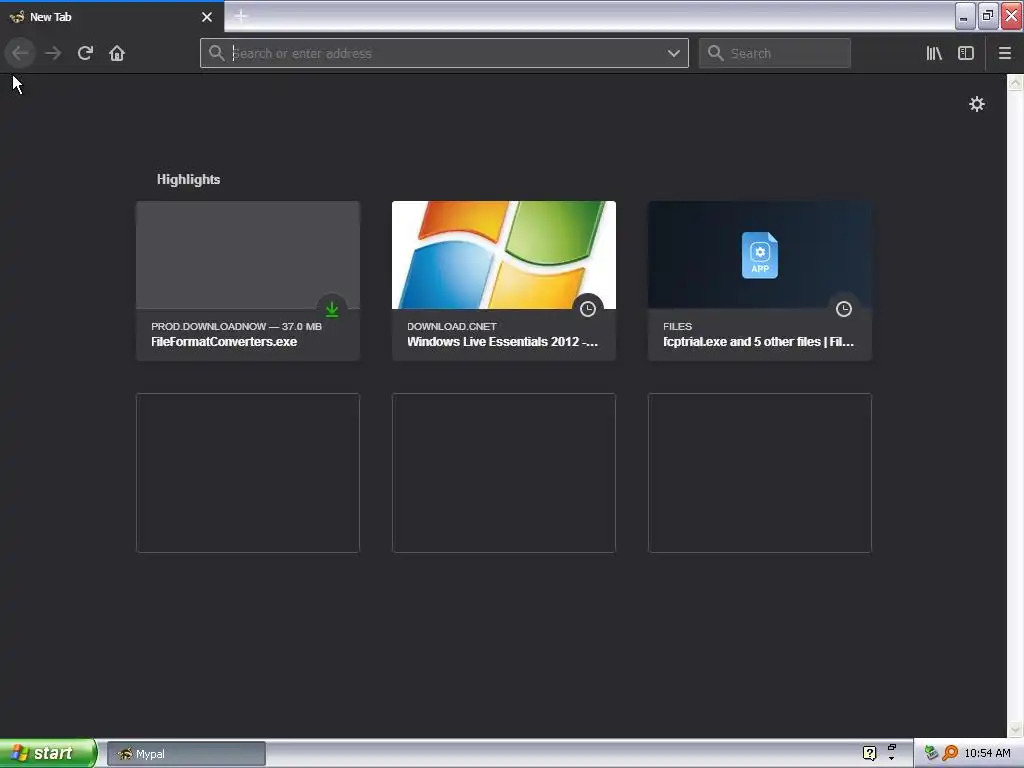Click the blue APP file icon
Screen dimensions: 1024x768
pos(760,255)
